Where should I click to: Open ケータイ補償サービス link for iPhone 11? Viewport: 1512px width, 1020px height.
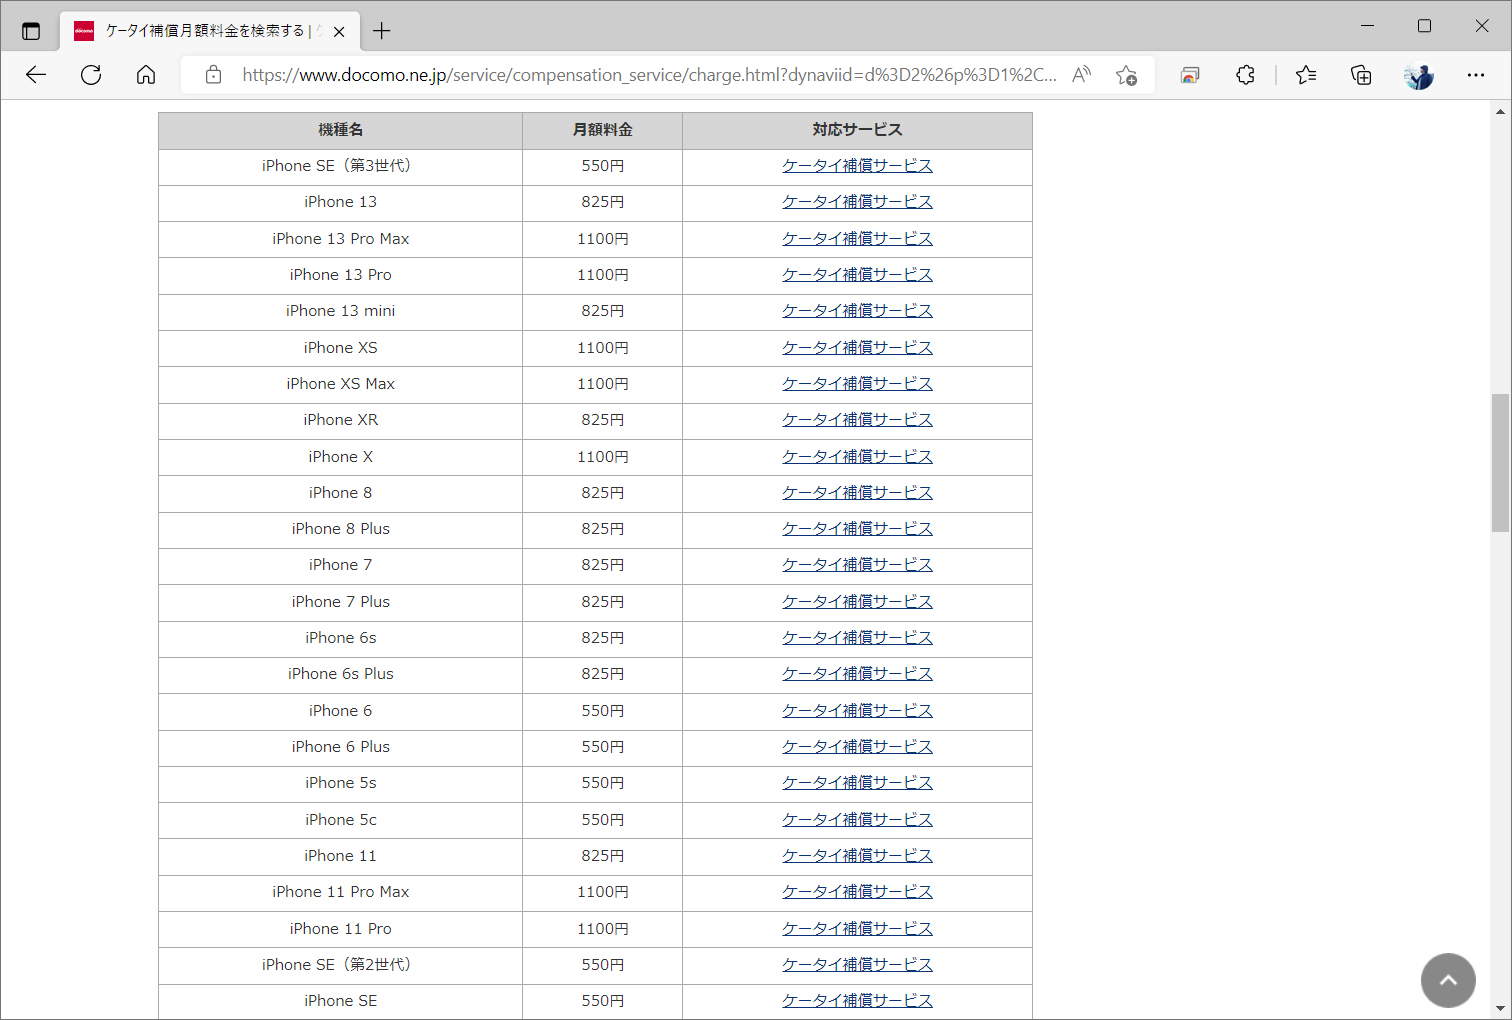tap(857, 856)
